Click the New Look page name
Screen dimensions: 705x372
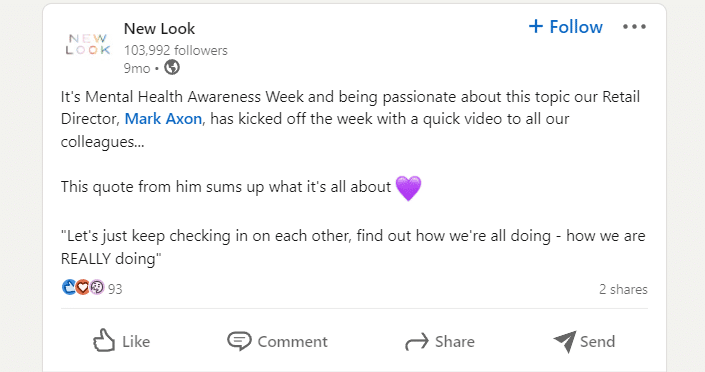[x=159, y=29]
